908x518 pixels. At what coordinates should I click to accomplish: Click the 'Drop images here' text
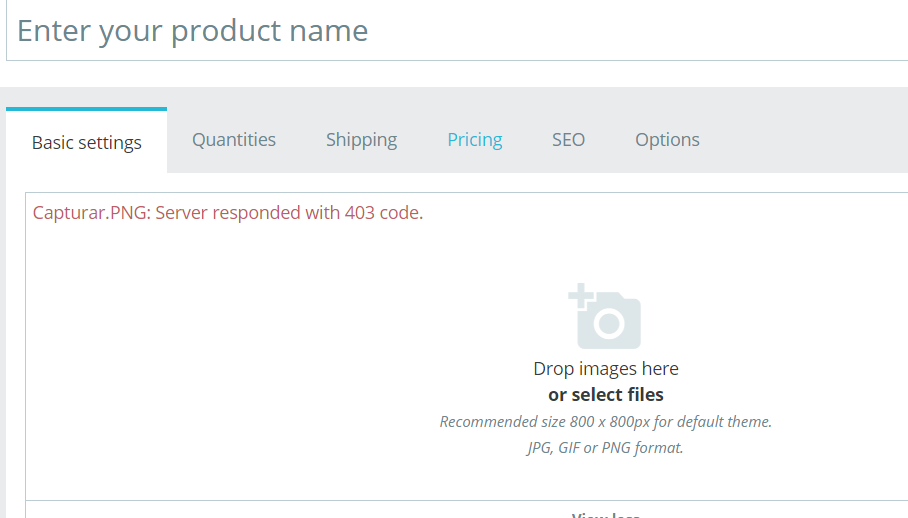[606, 369]
